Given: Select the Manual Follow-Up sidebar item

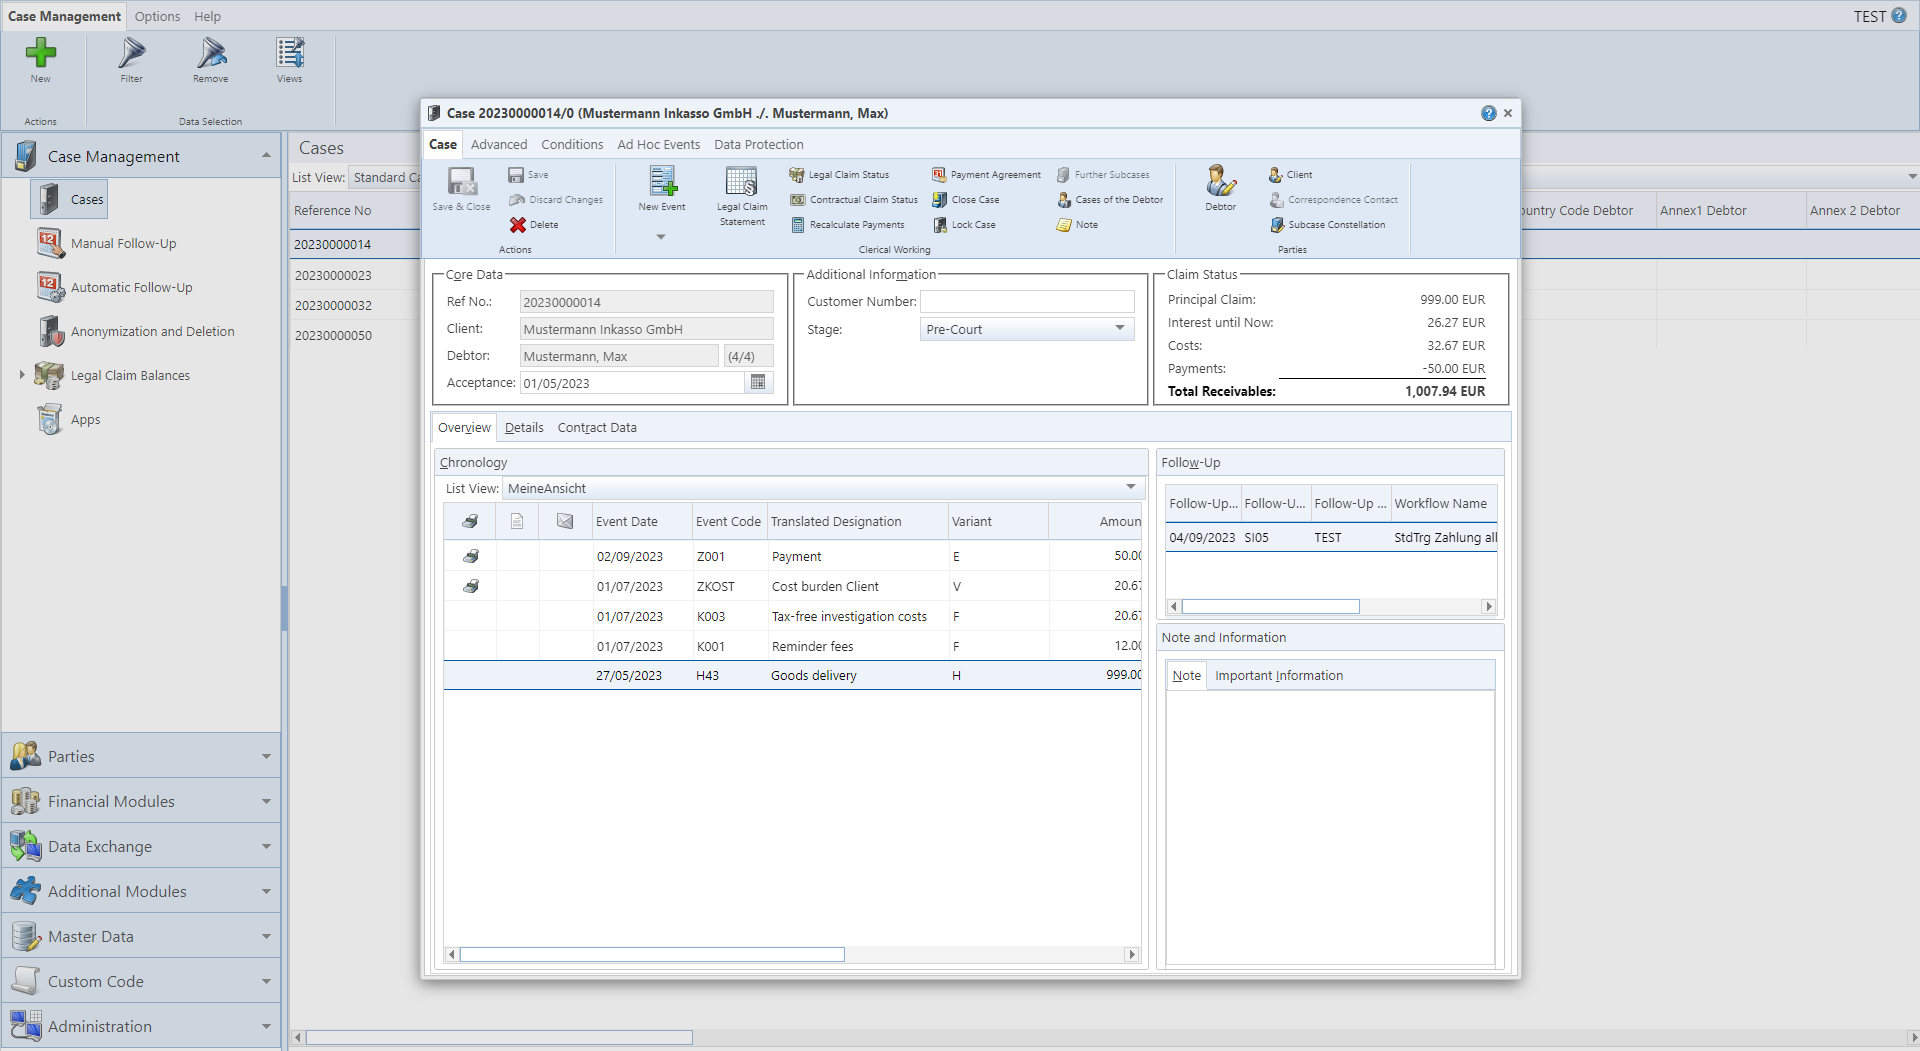Looking at the screenshot, I should pos(123,243).
